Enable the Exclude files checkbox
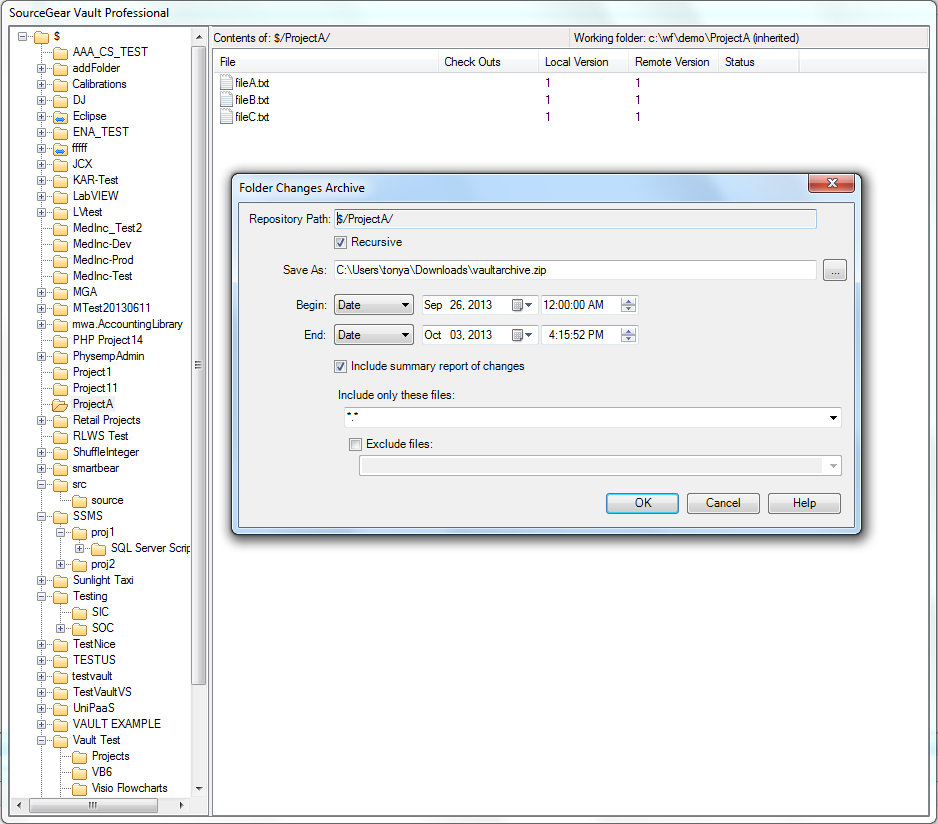This screenshot has height=824, width=938. (x=355, y=444)
